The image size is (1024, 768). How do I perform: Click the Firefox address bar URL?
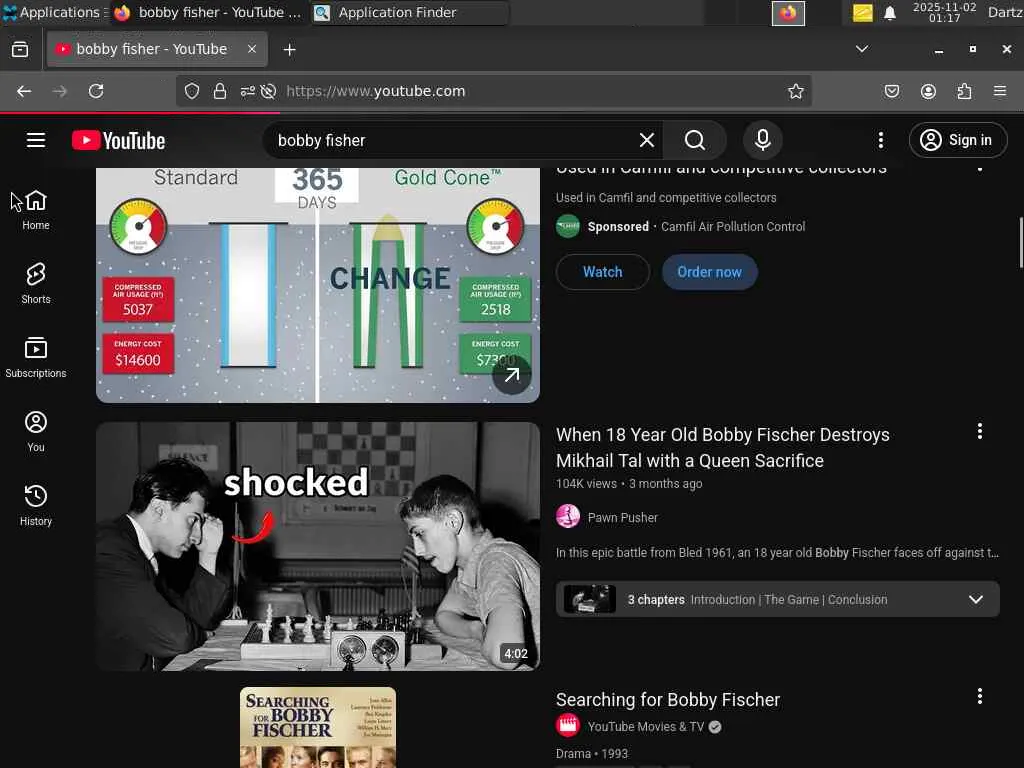376,91
